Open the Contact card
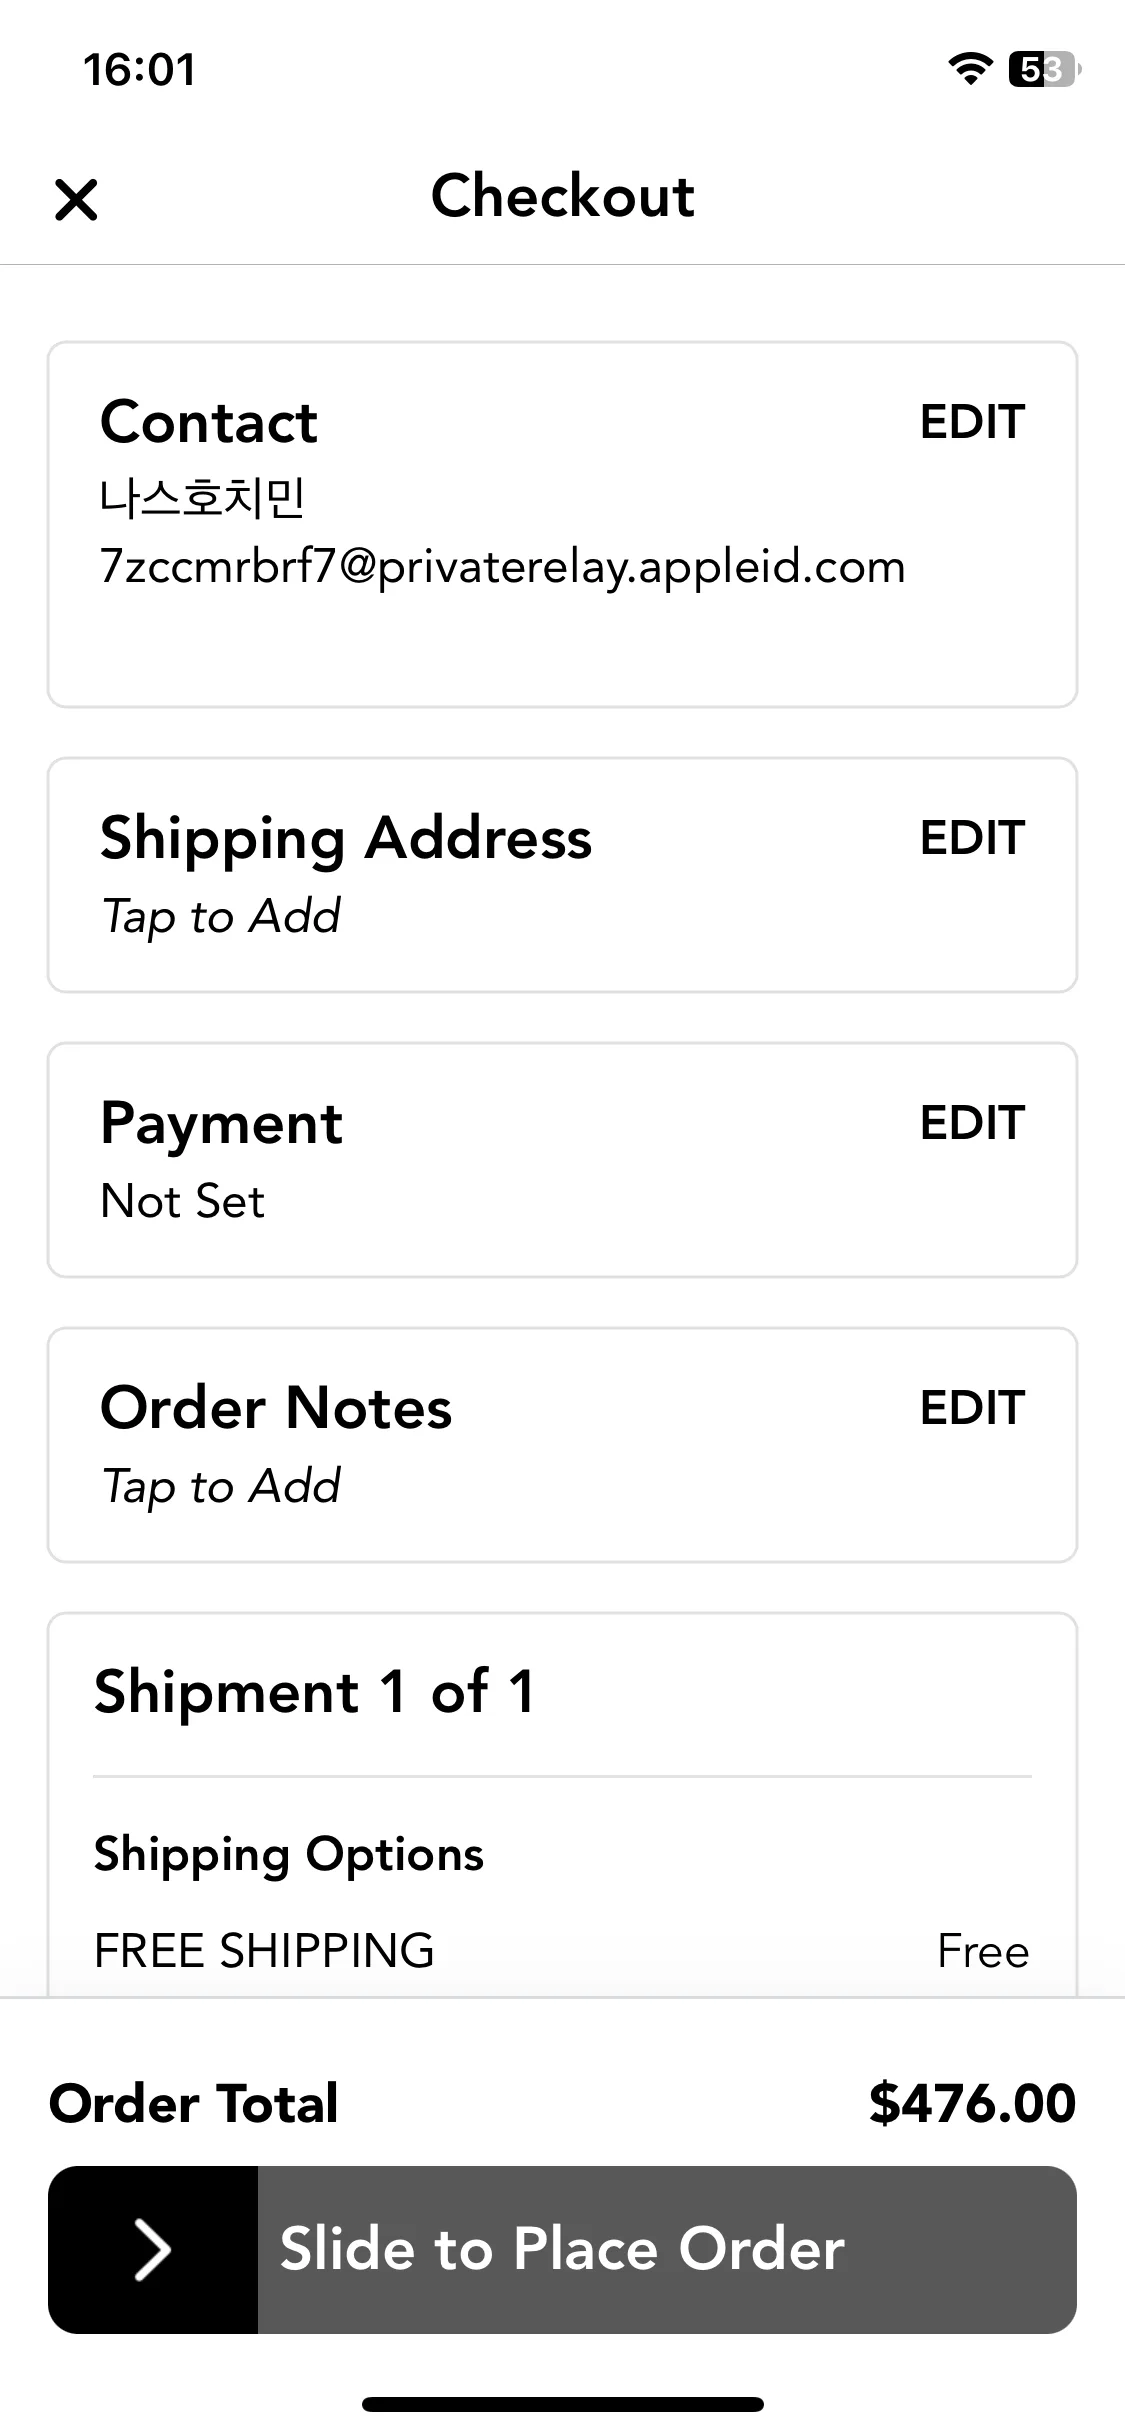1125x2436 pixels. (x=562, y=525)
